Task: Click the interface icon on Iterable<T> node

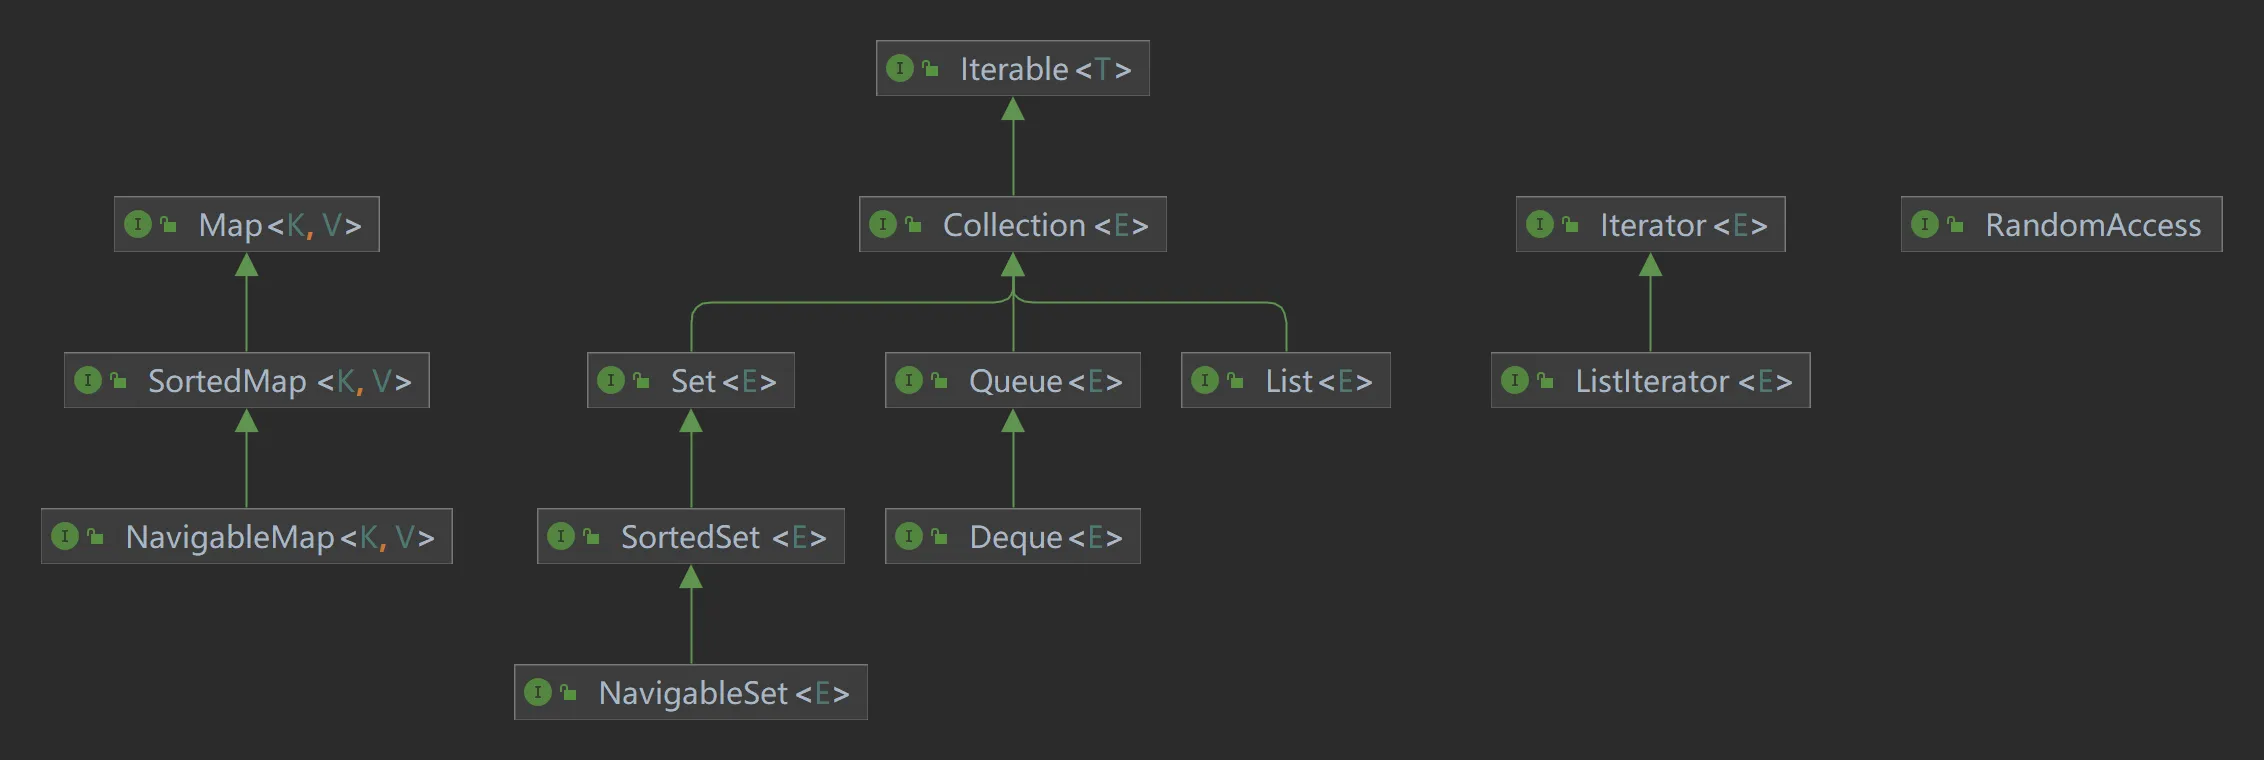Action: (899, 68)
